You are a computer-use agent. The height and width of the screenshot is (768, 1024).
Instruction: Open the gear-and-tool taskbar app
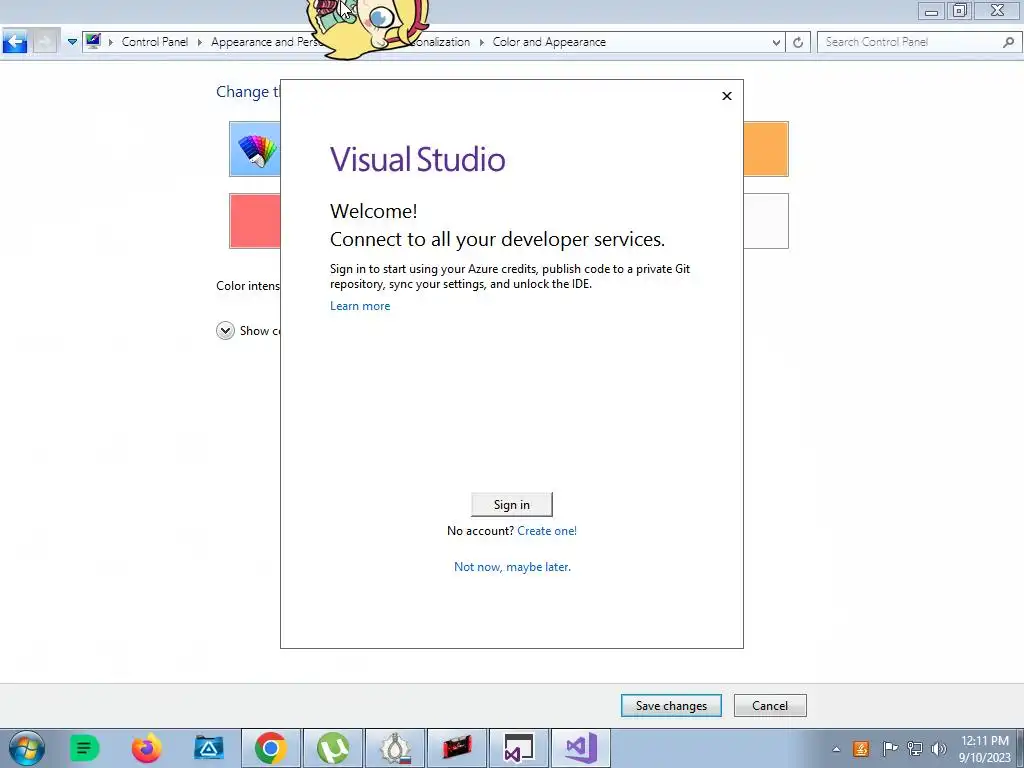click(x=395, y=748)
